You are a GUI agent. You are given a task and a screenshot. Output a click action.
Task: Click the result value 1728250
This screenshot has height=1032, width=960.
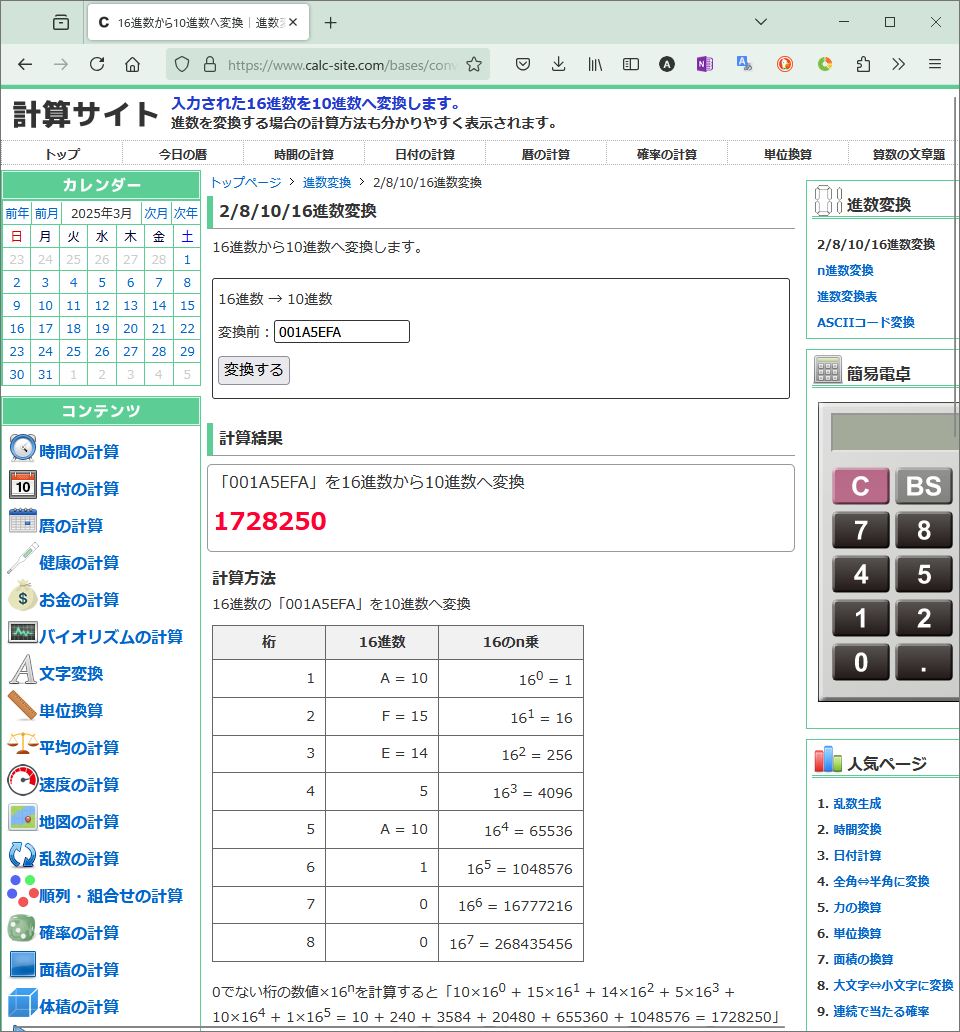tap(270, 521)
